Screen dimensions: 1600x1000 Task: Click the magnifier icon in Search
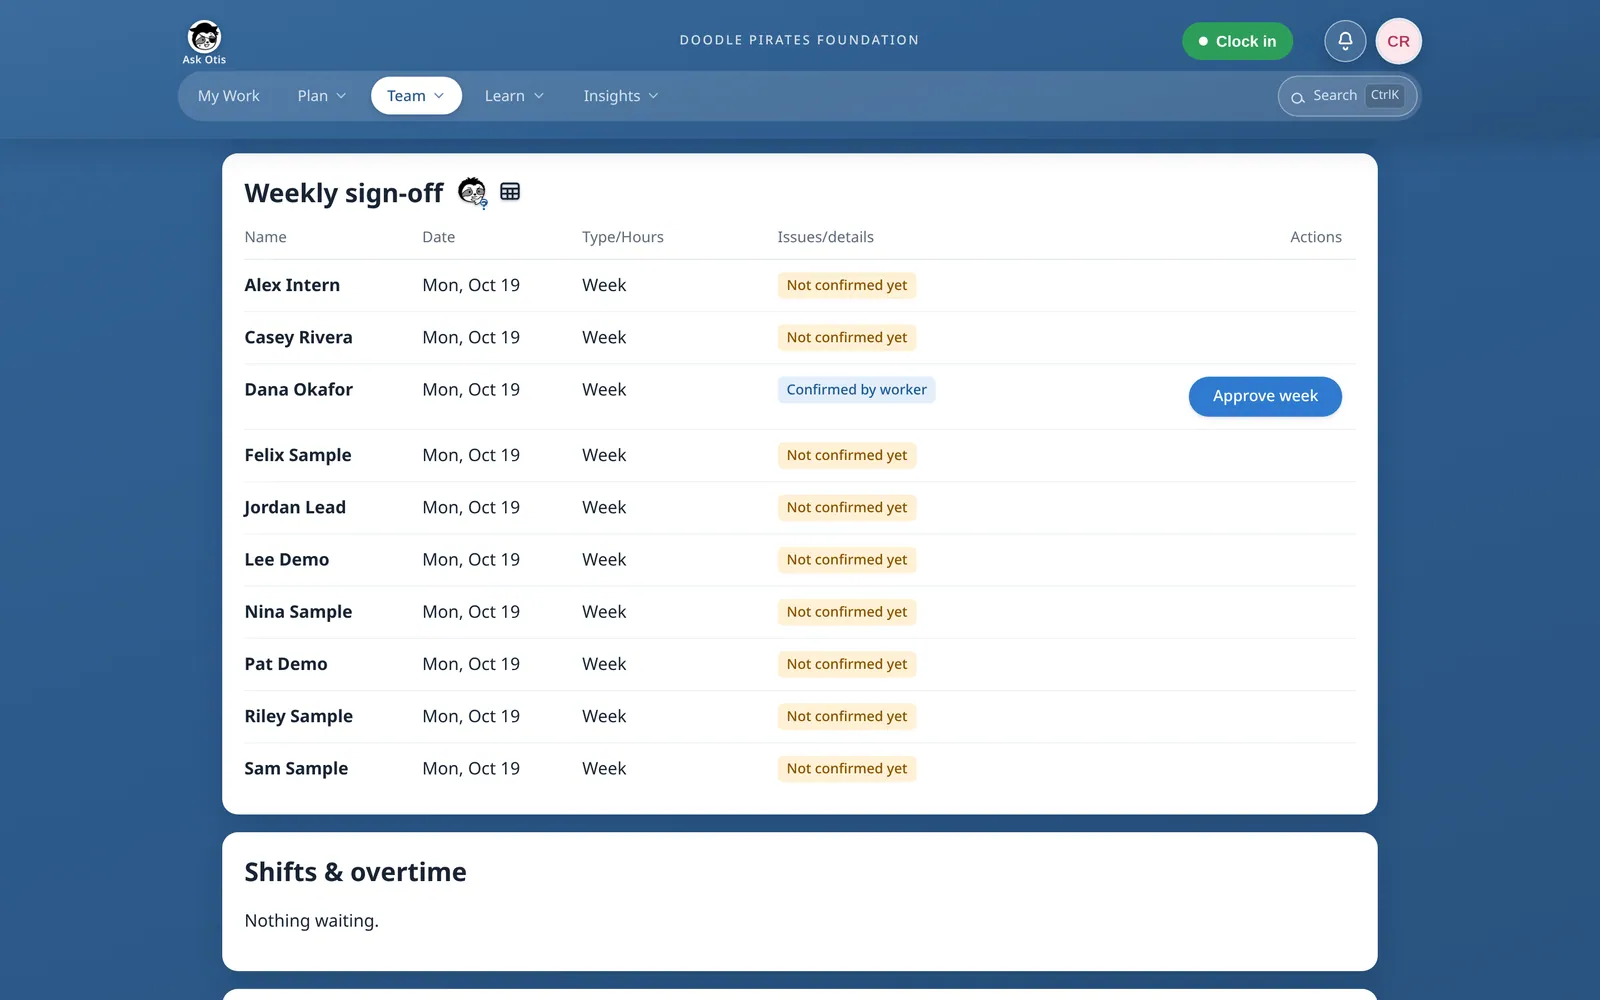pyautogui.click(x=1298, y=97)
